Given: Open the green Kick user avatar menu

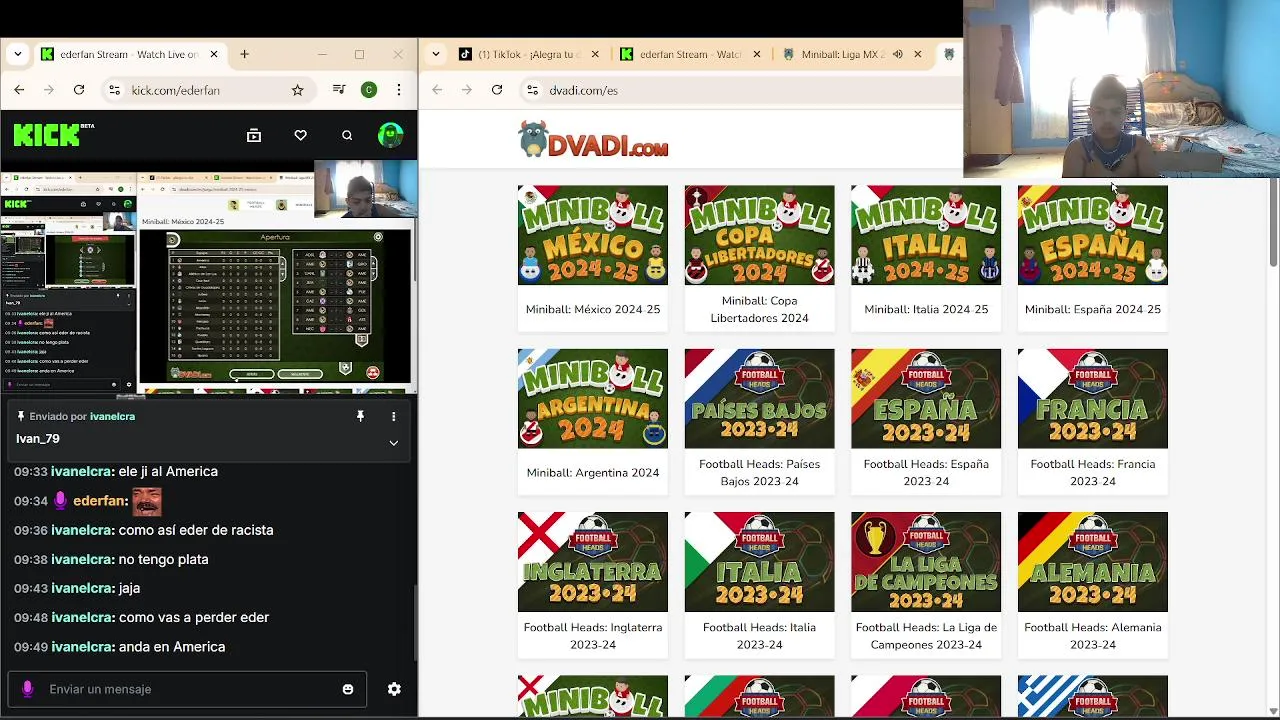Looking at the screenshot, I should 391,135.
